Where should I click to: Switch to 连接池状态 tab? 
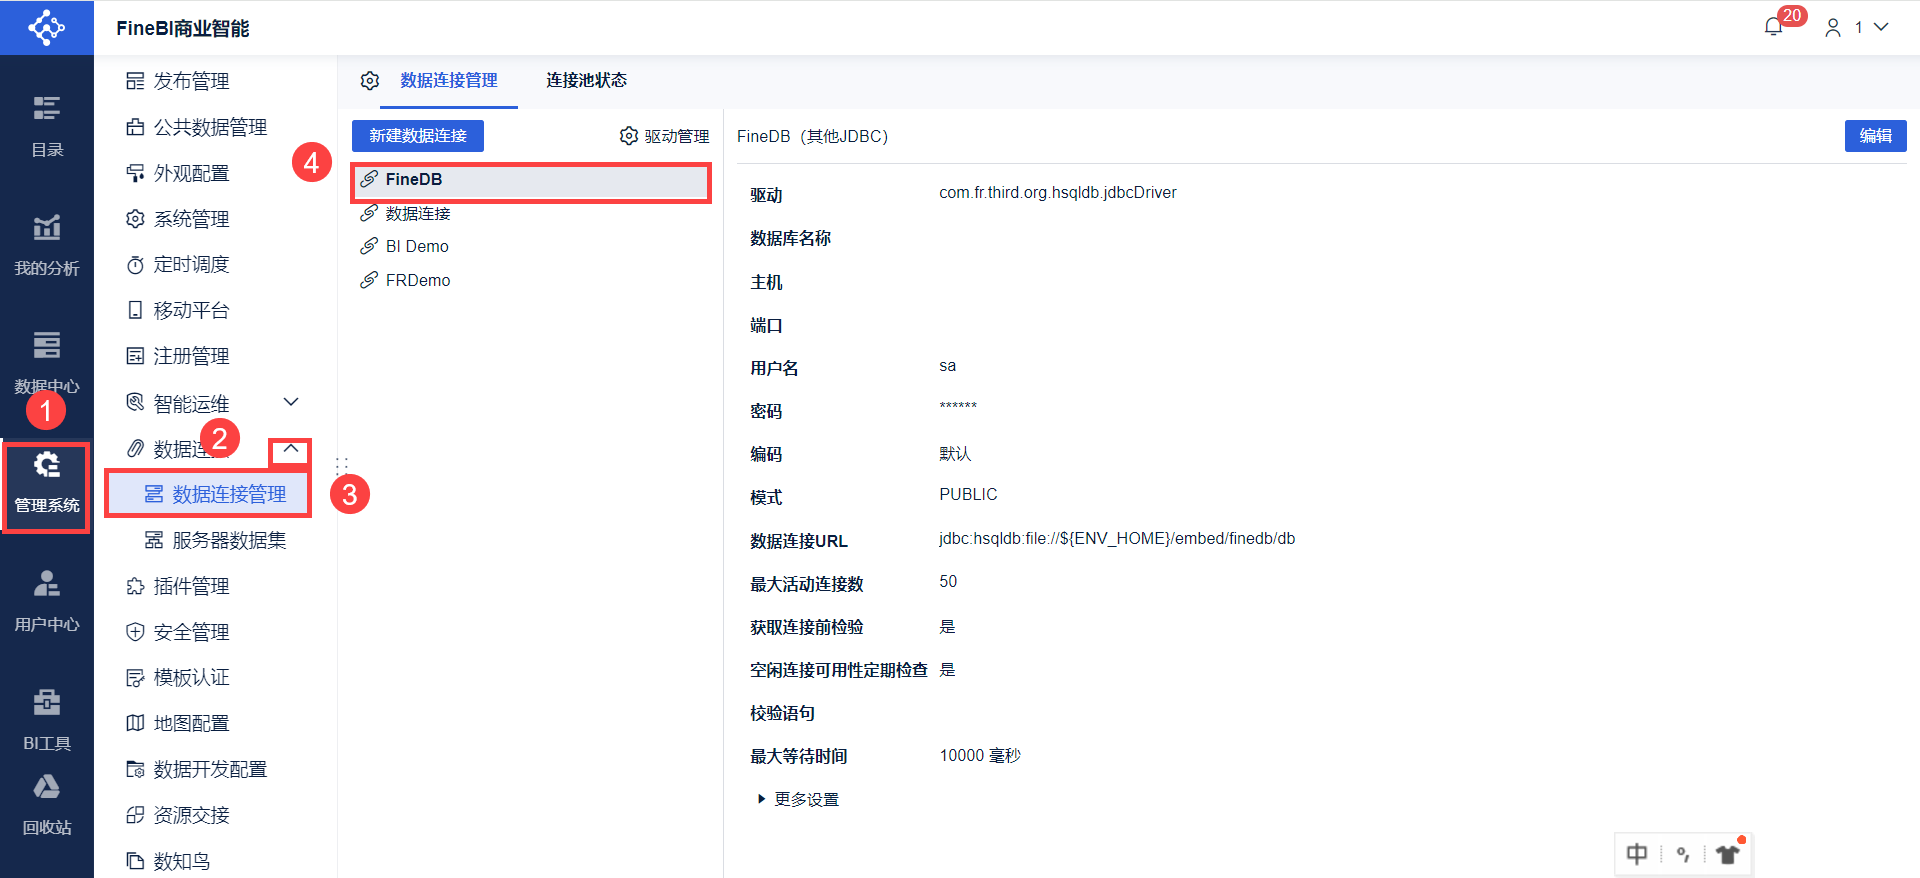[586, 80]
